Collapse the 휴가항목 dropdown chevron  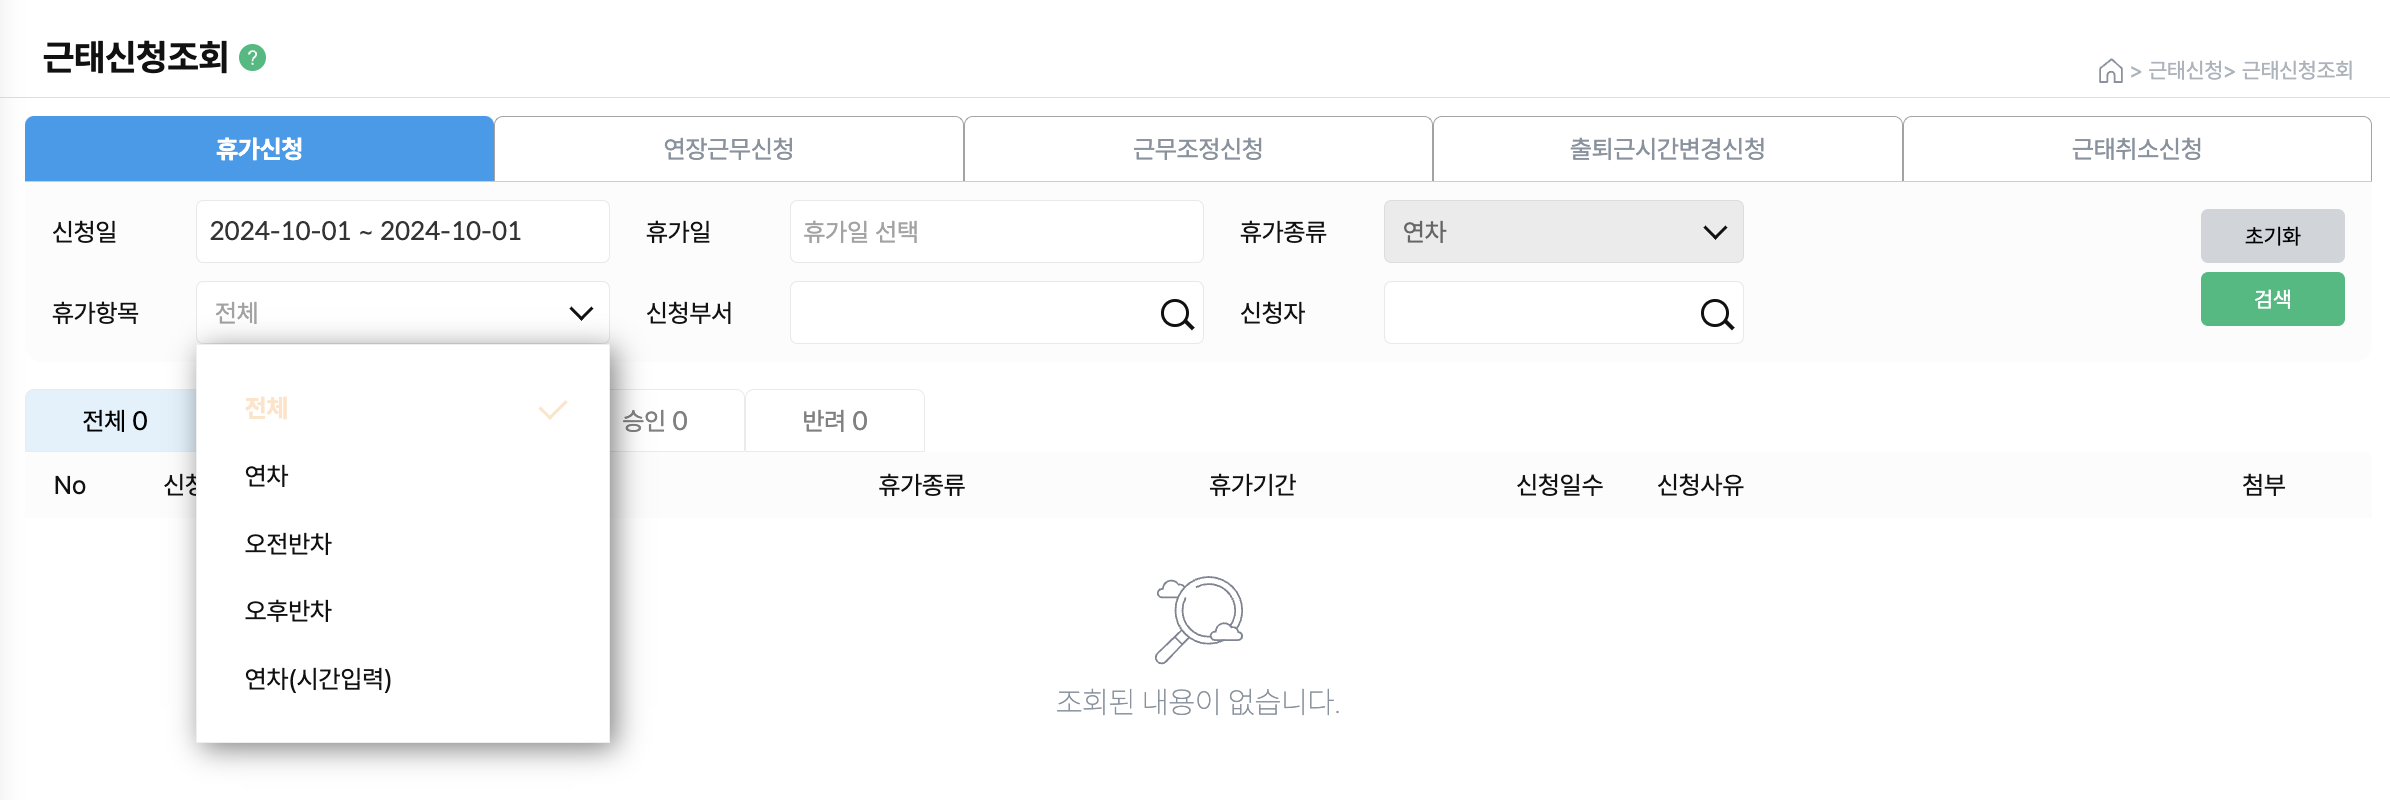click(x=581, y=313)
